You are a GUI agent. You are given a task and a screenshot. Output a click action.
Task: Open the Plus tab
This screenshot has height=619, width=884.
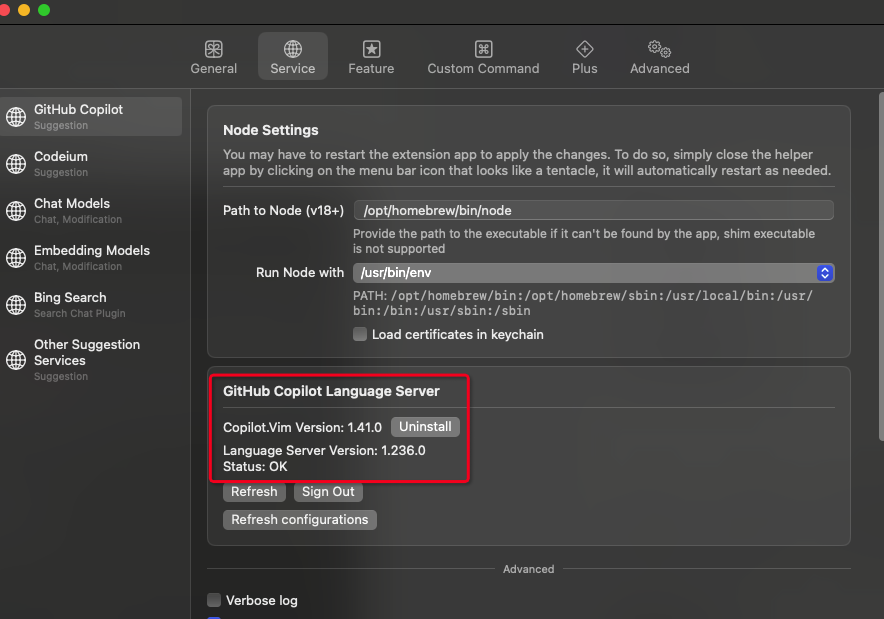point(585,56)
